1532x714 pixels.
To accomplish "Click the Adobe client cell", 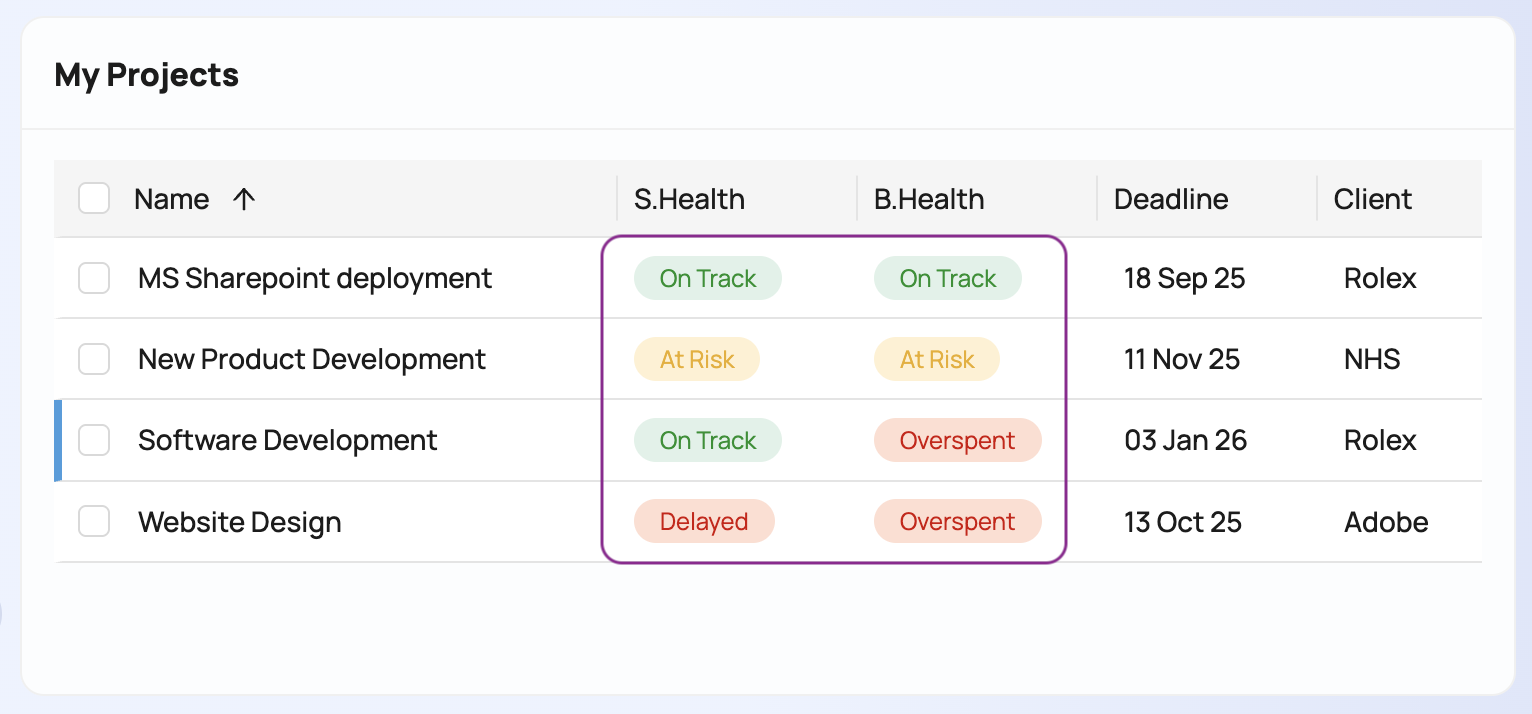I will click(1386, 522).
